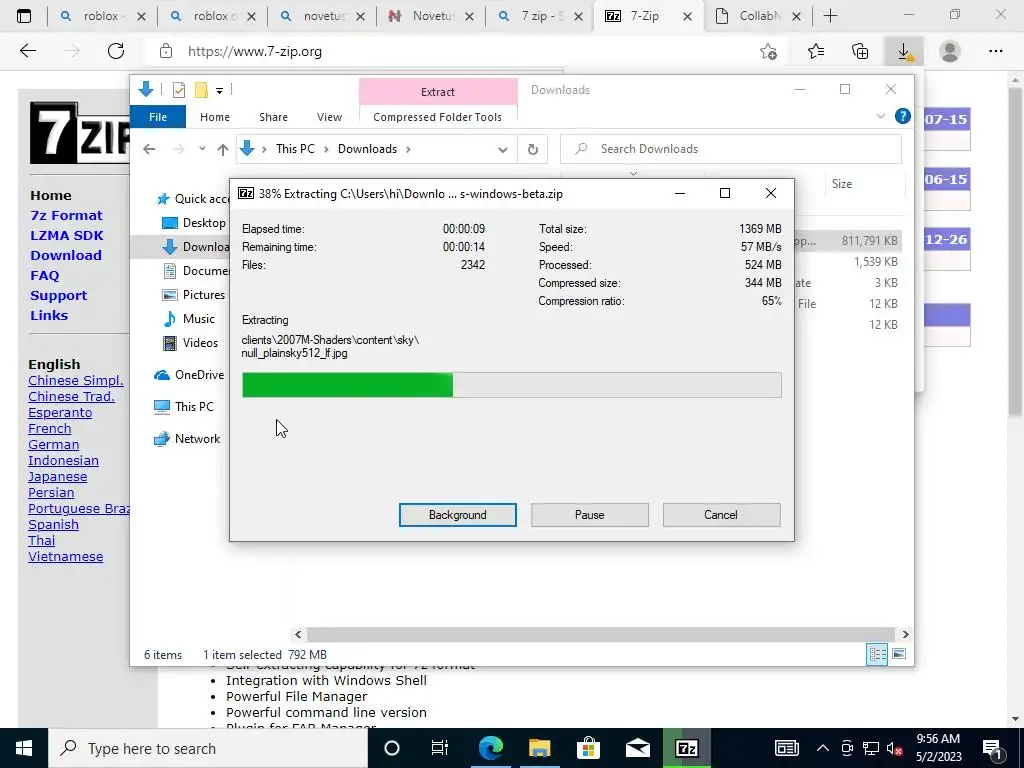Open the browser profile icon
Screen dimensions: 1024x768
(950, 52)
